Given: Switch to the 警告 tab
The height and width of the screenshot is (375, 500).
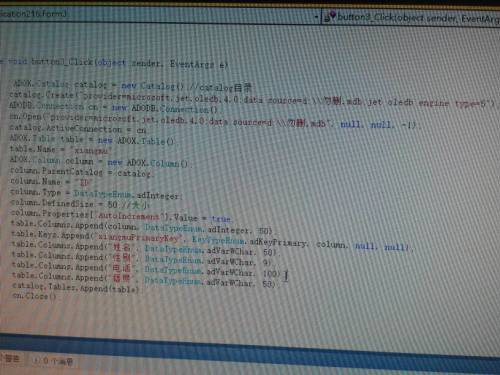Looking at the screenshot, I should pos(11,359).
